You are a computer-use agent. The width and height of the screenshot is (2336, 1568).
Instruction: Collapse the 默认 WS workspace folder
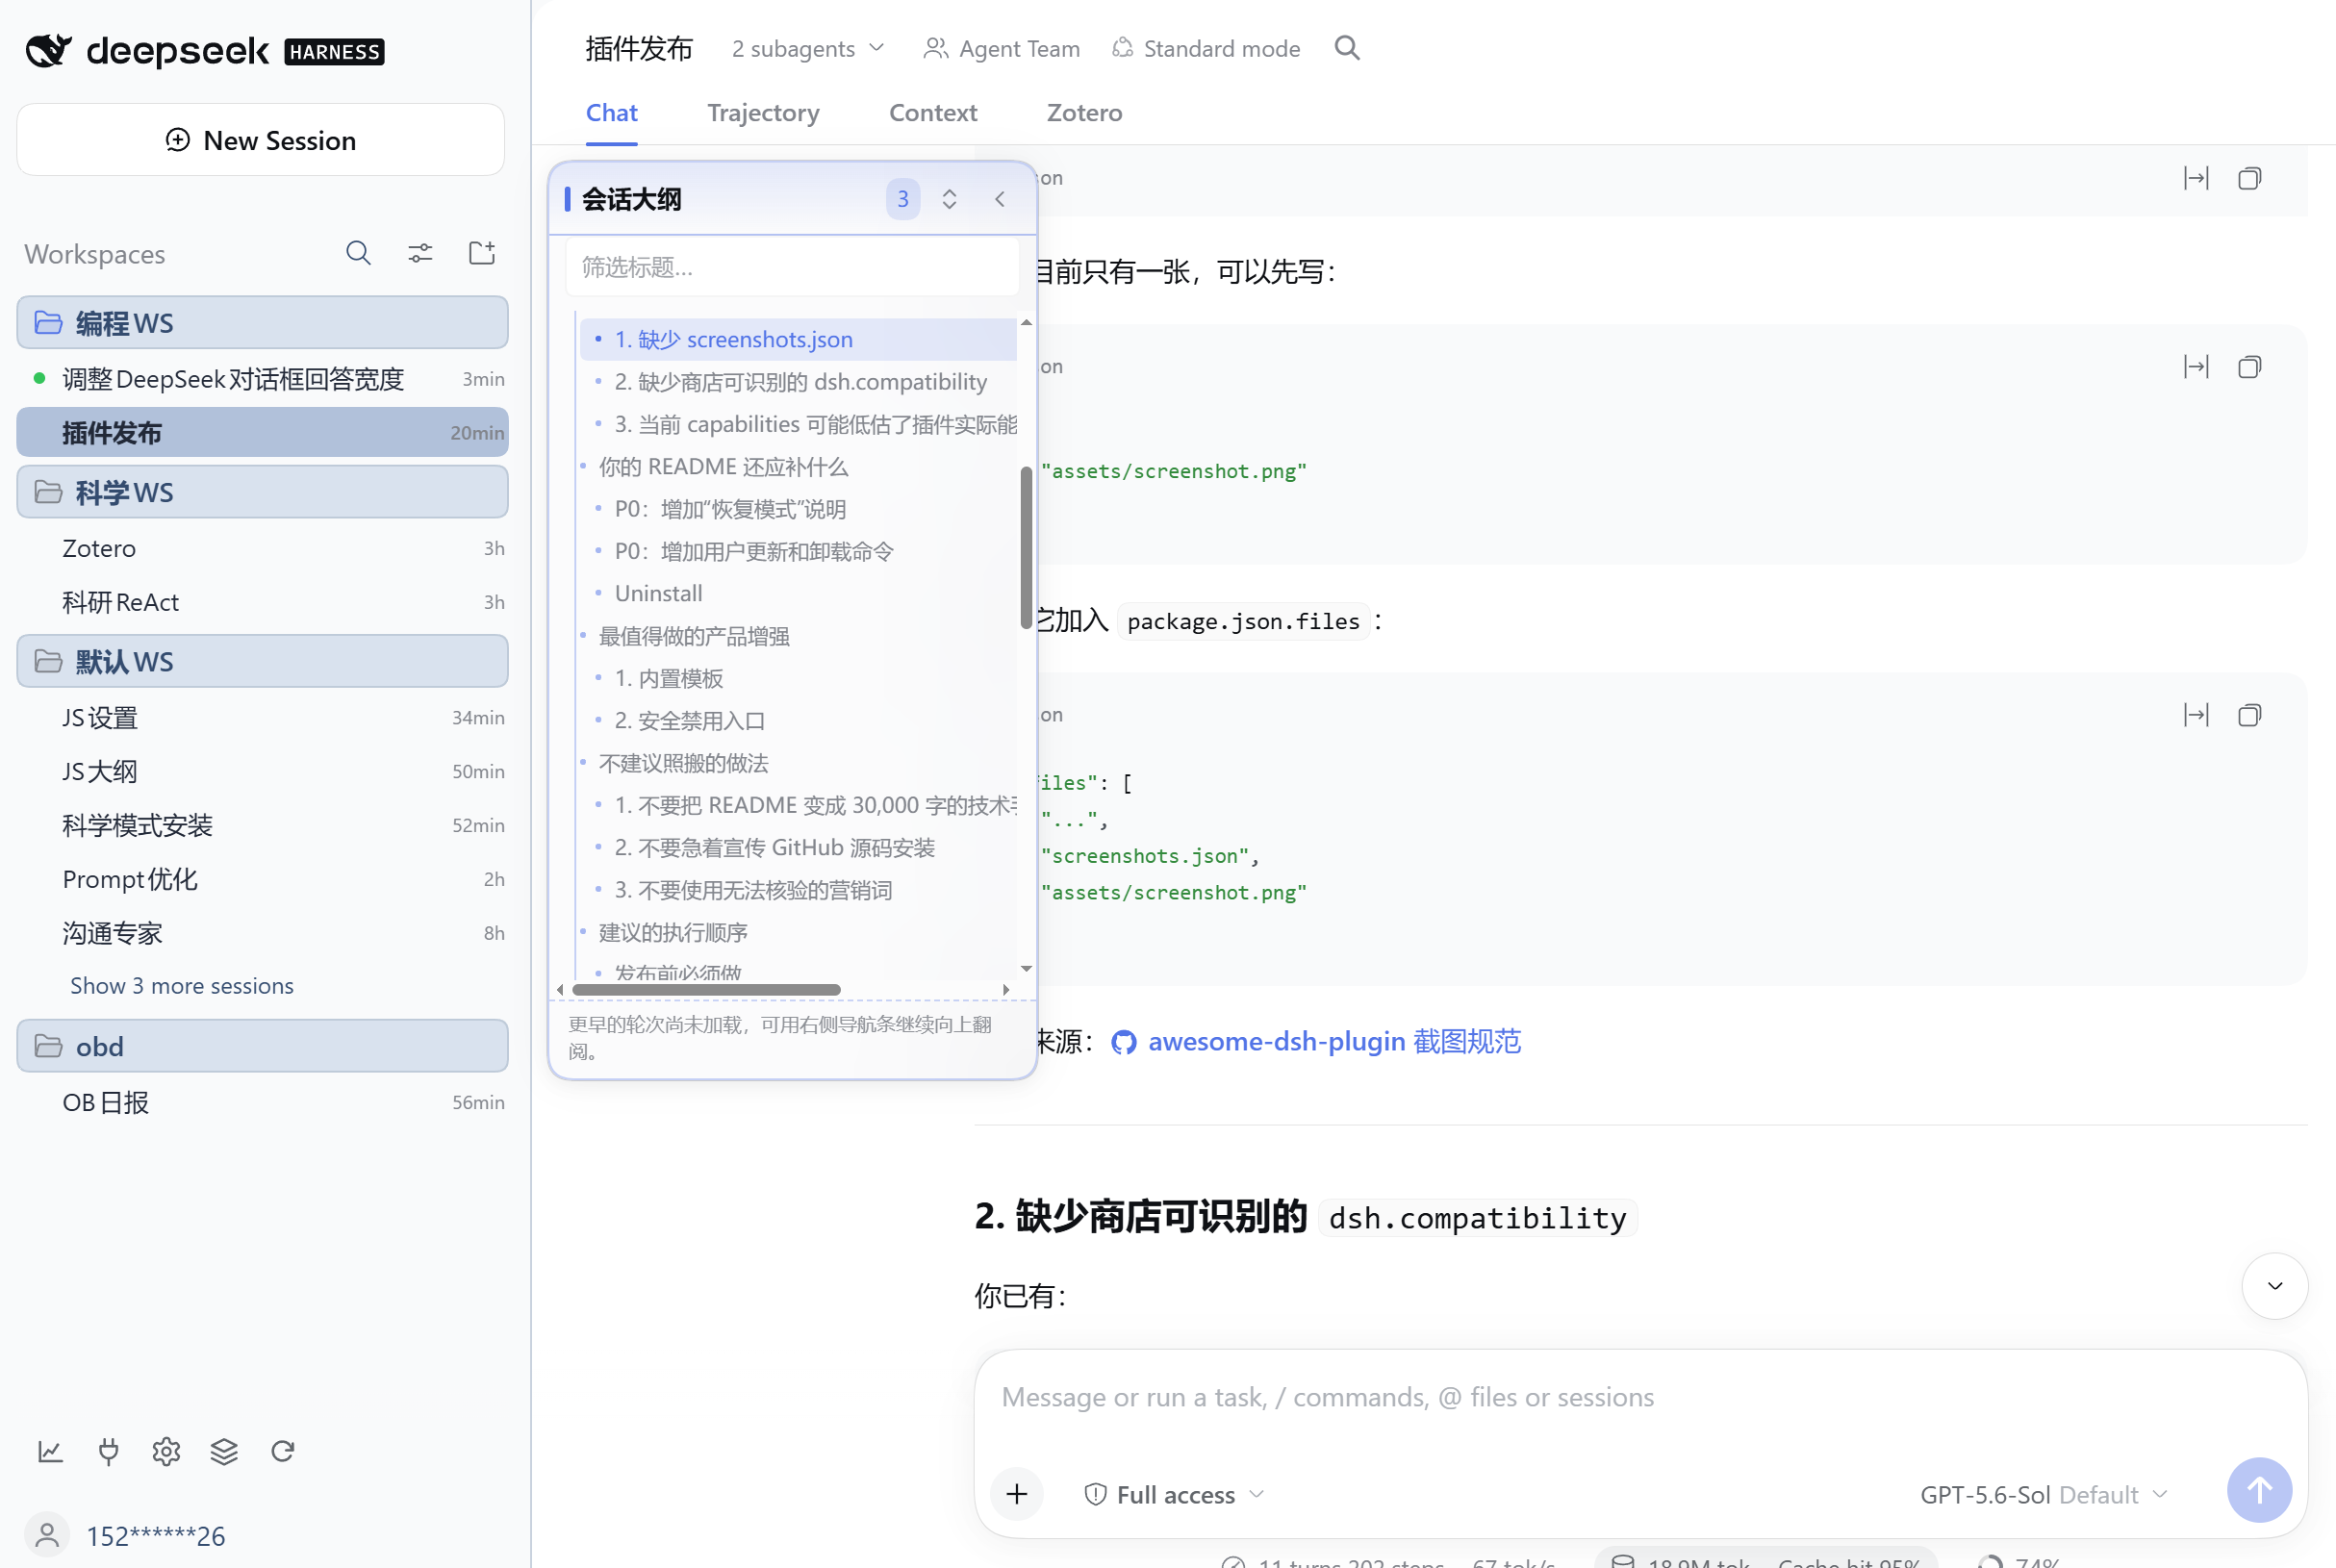pos(262,660)
